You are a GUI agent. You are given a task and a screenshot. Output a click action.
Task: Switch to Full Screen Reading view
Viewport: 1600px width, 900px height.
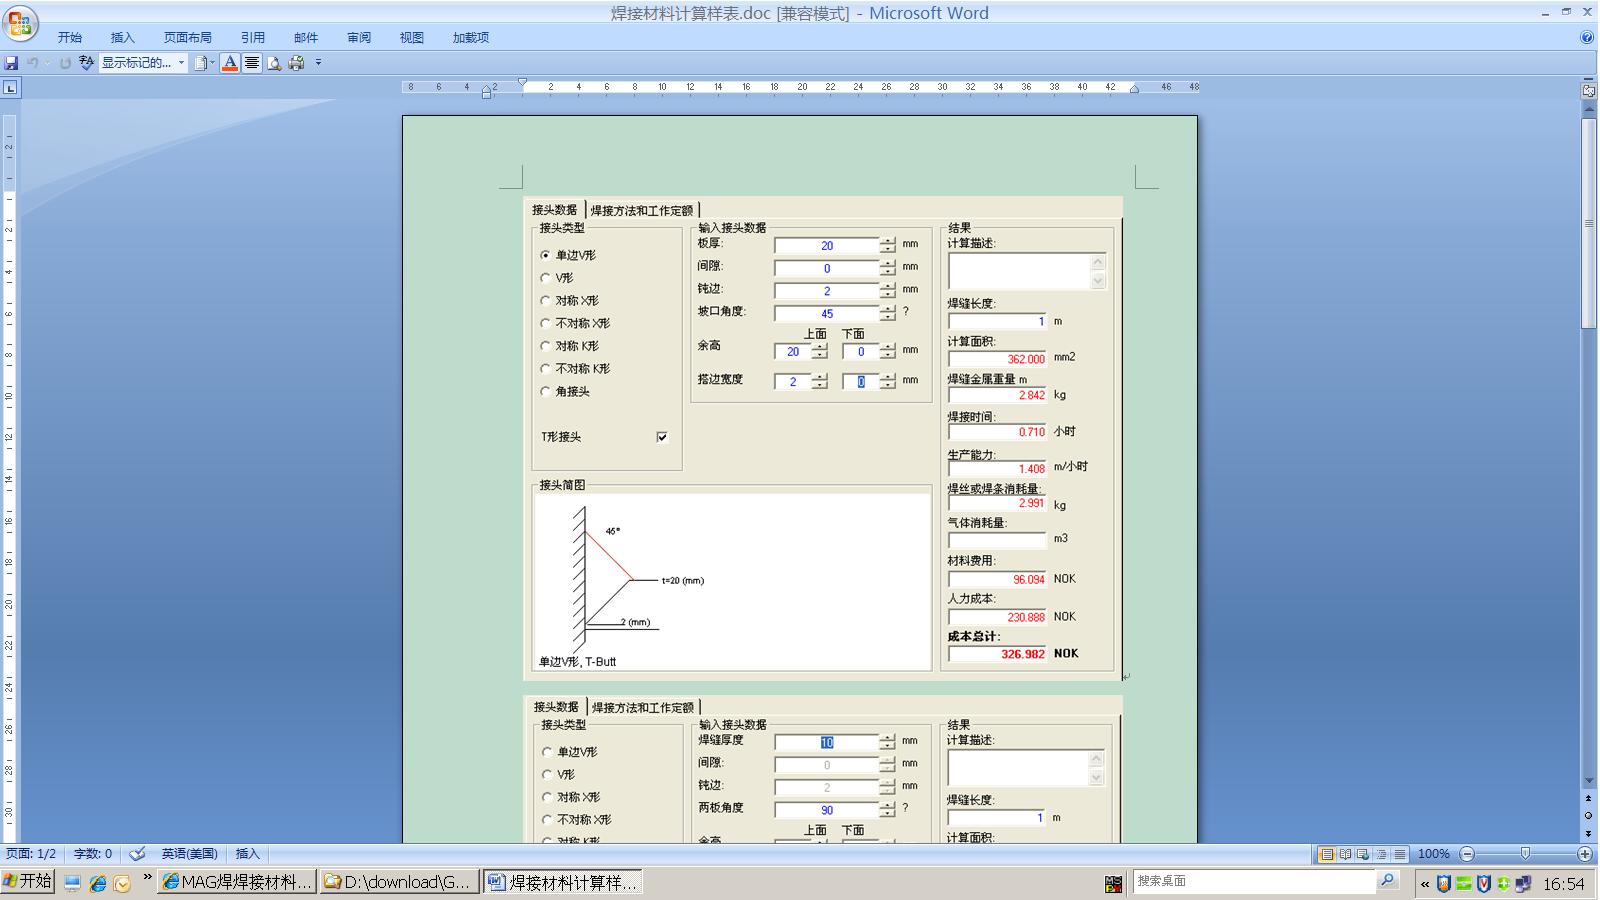[x=1345, y=854]
